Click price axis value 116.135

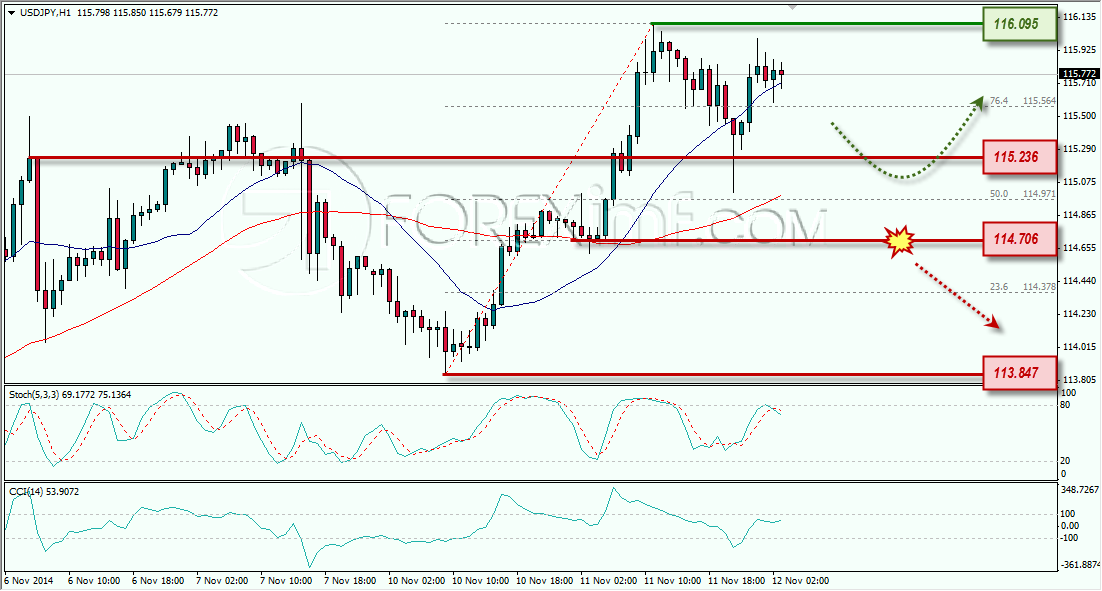pos(1080,17)
